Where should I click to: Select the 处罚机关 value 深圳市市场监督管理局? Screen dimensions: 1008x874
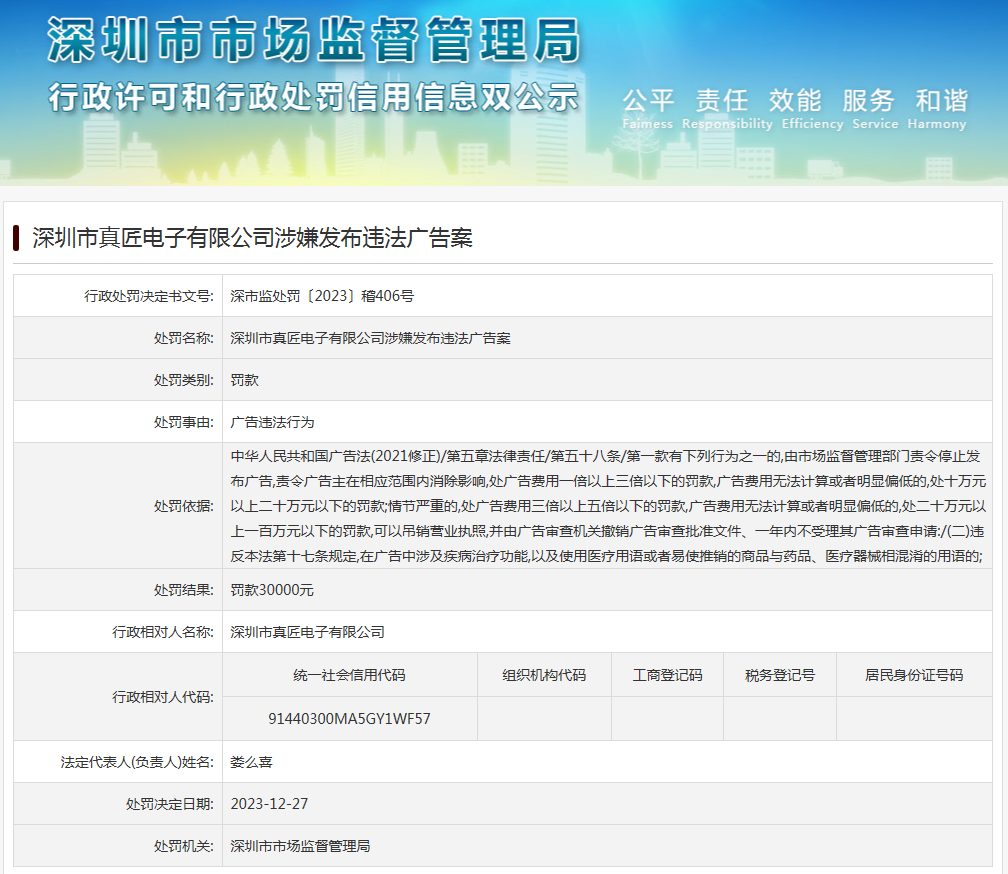[x=300, y=846]
